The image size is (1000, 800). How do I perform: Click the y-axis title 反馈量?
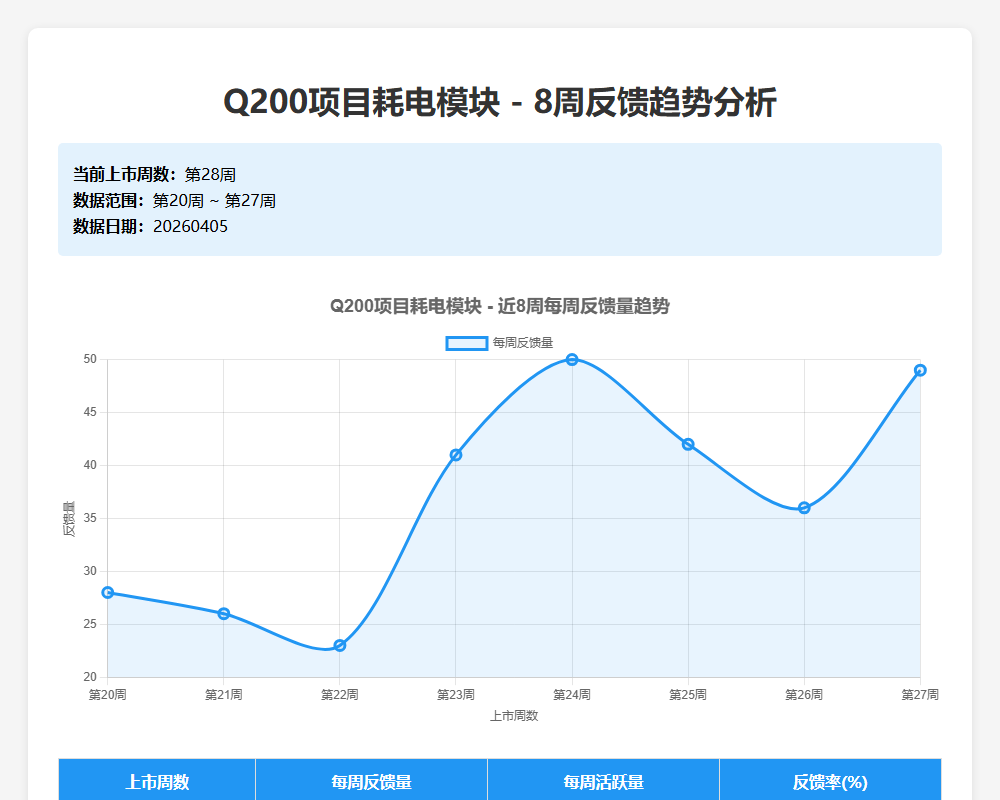click(x=69, y=519)
